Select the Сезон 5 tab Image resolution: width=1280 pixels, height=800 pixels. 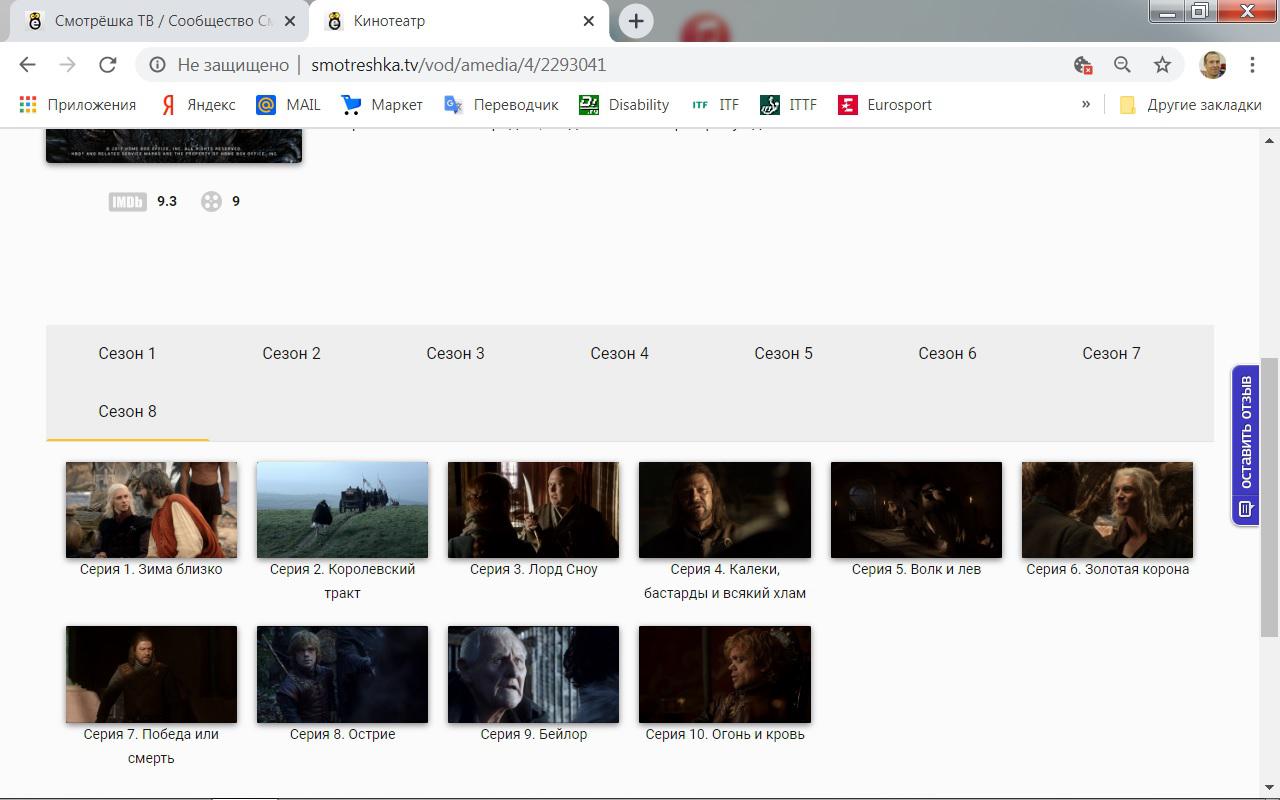[x=783, y=353]
